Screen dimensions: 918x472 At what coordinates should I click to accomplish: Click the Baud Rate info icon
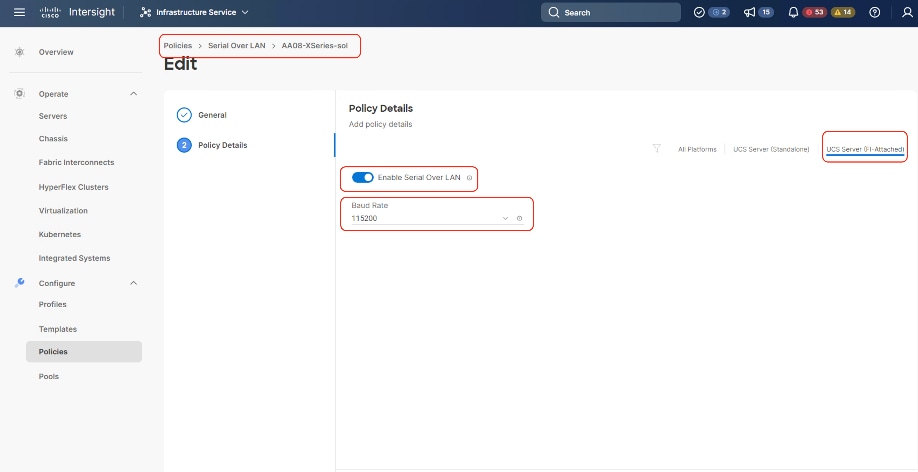pyautogui.click(x=519, y=218)
